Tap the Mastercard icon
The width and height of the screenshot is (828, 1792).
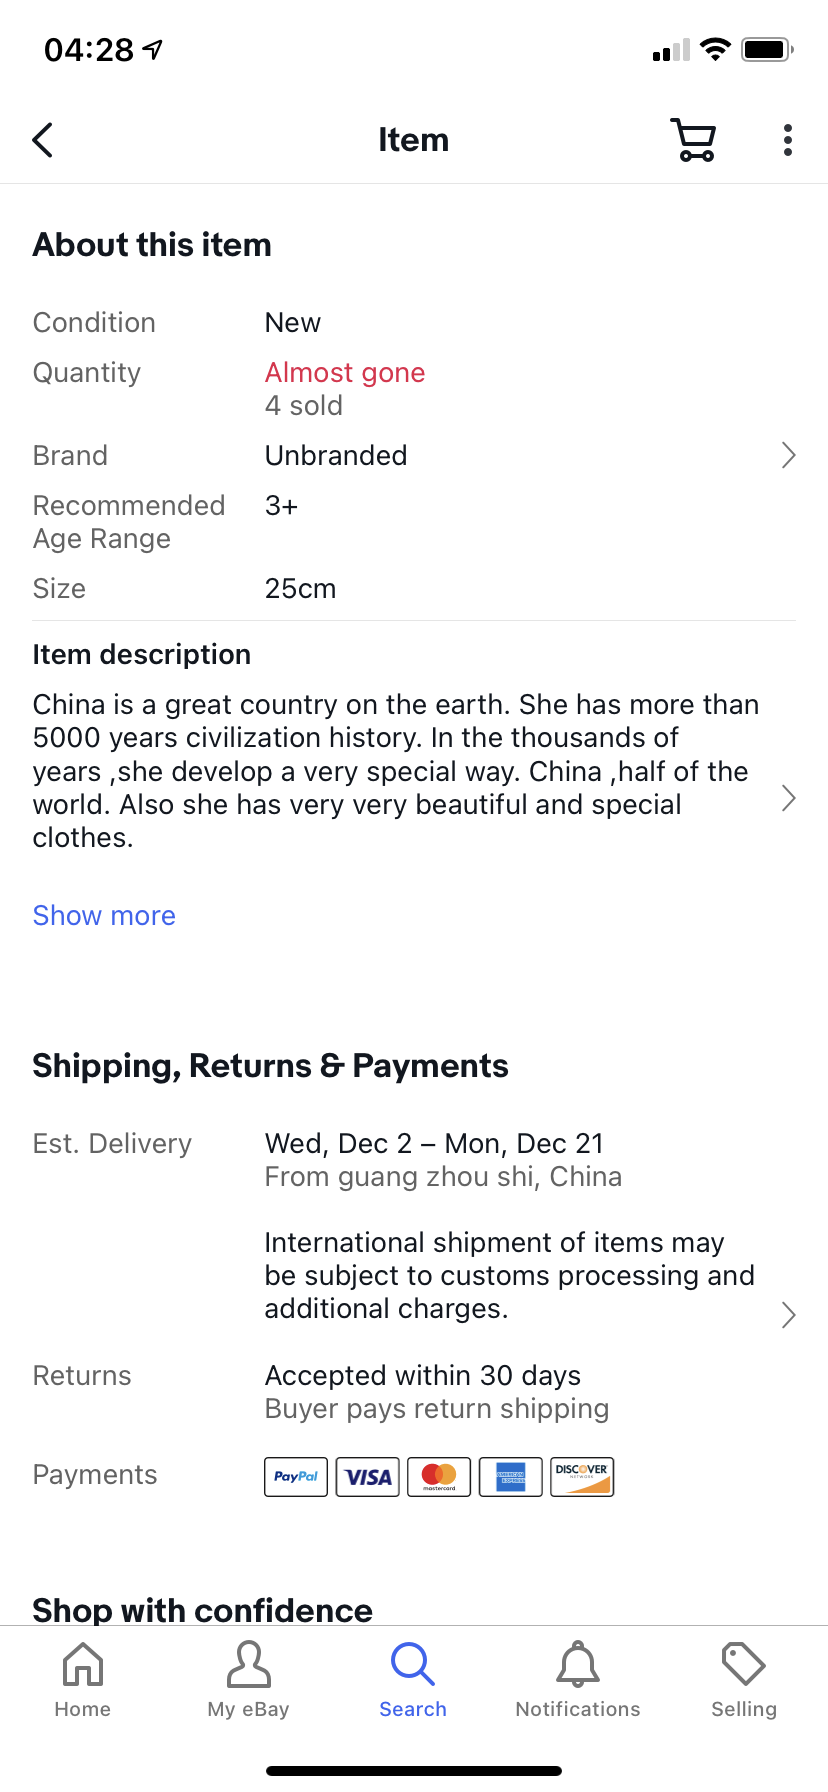pos(439,1477)
